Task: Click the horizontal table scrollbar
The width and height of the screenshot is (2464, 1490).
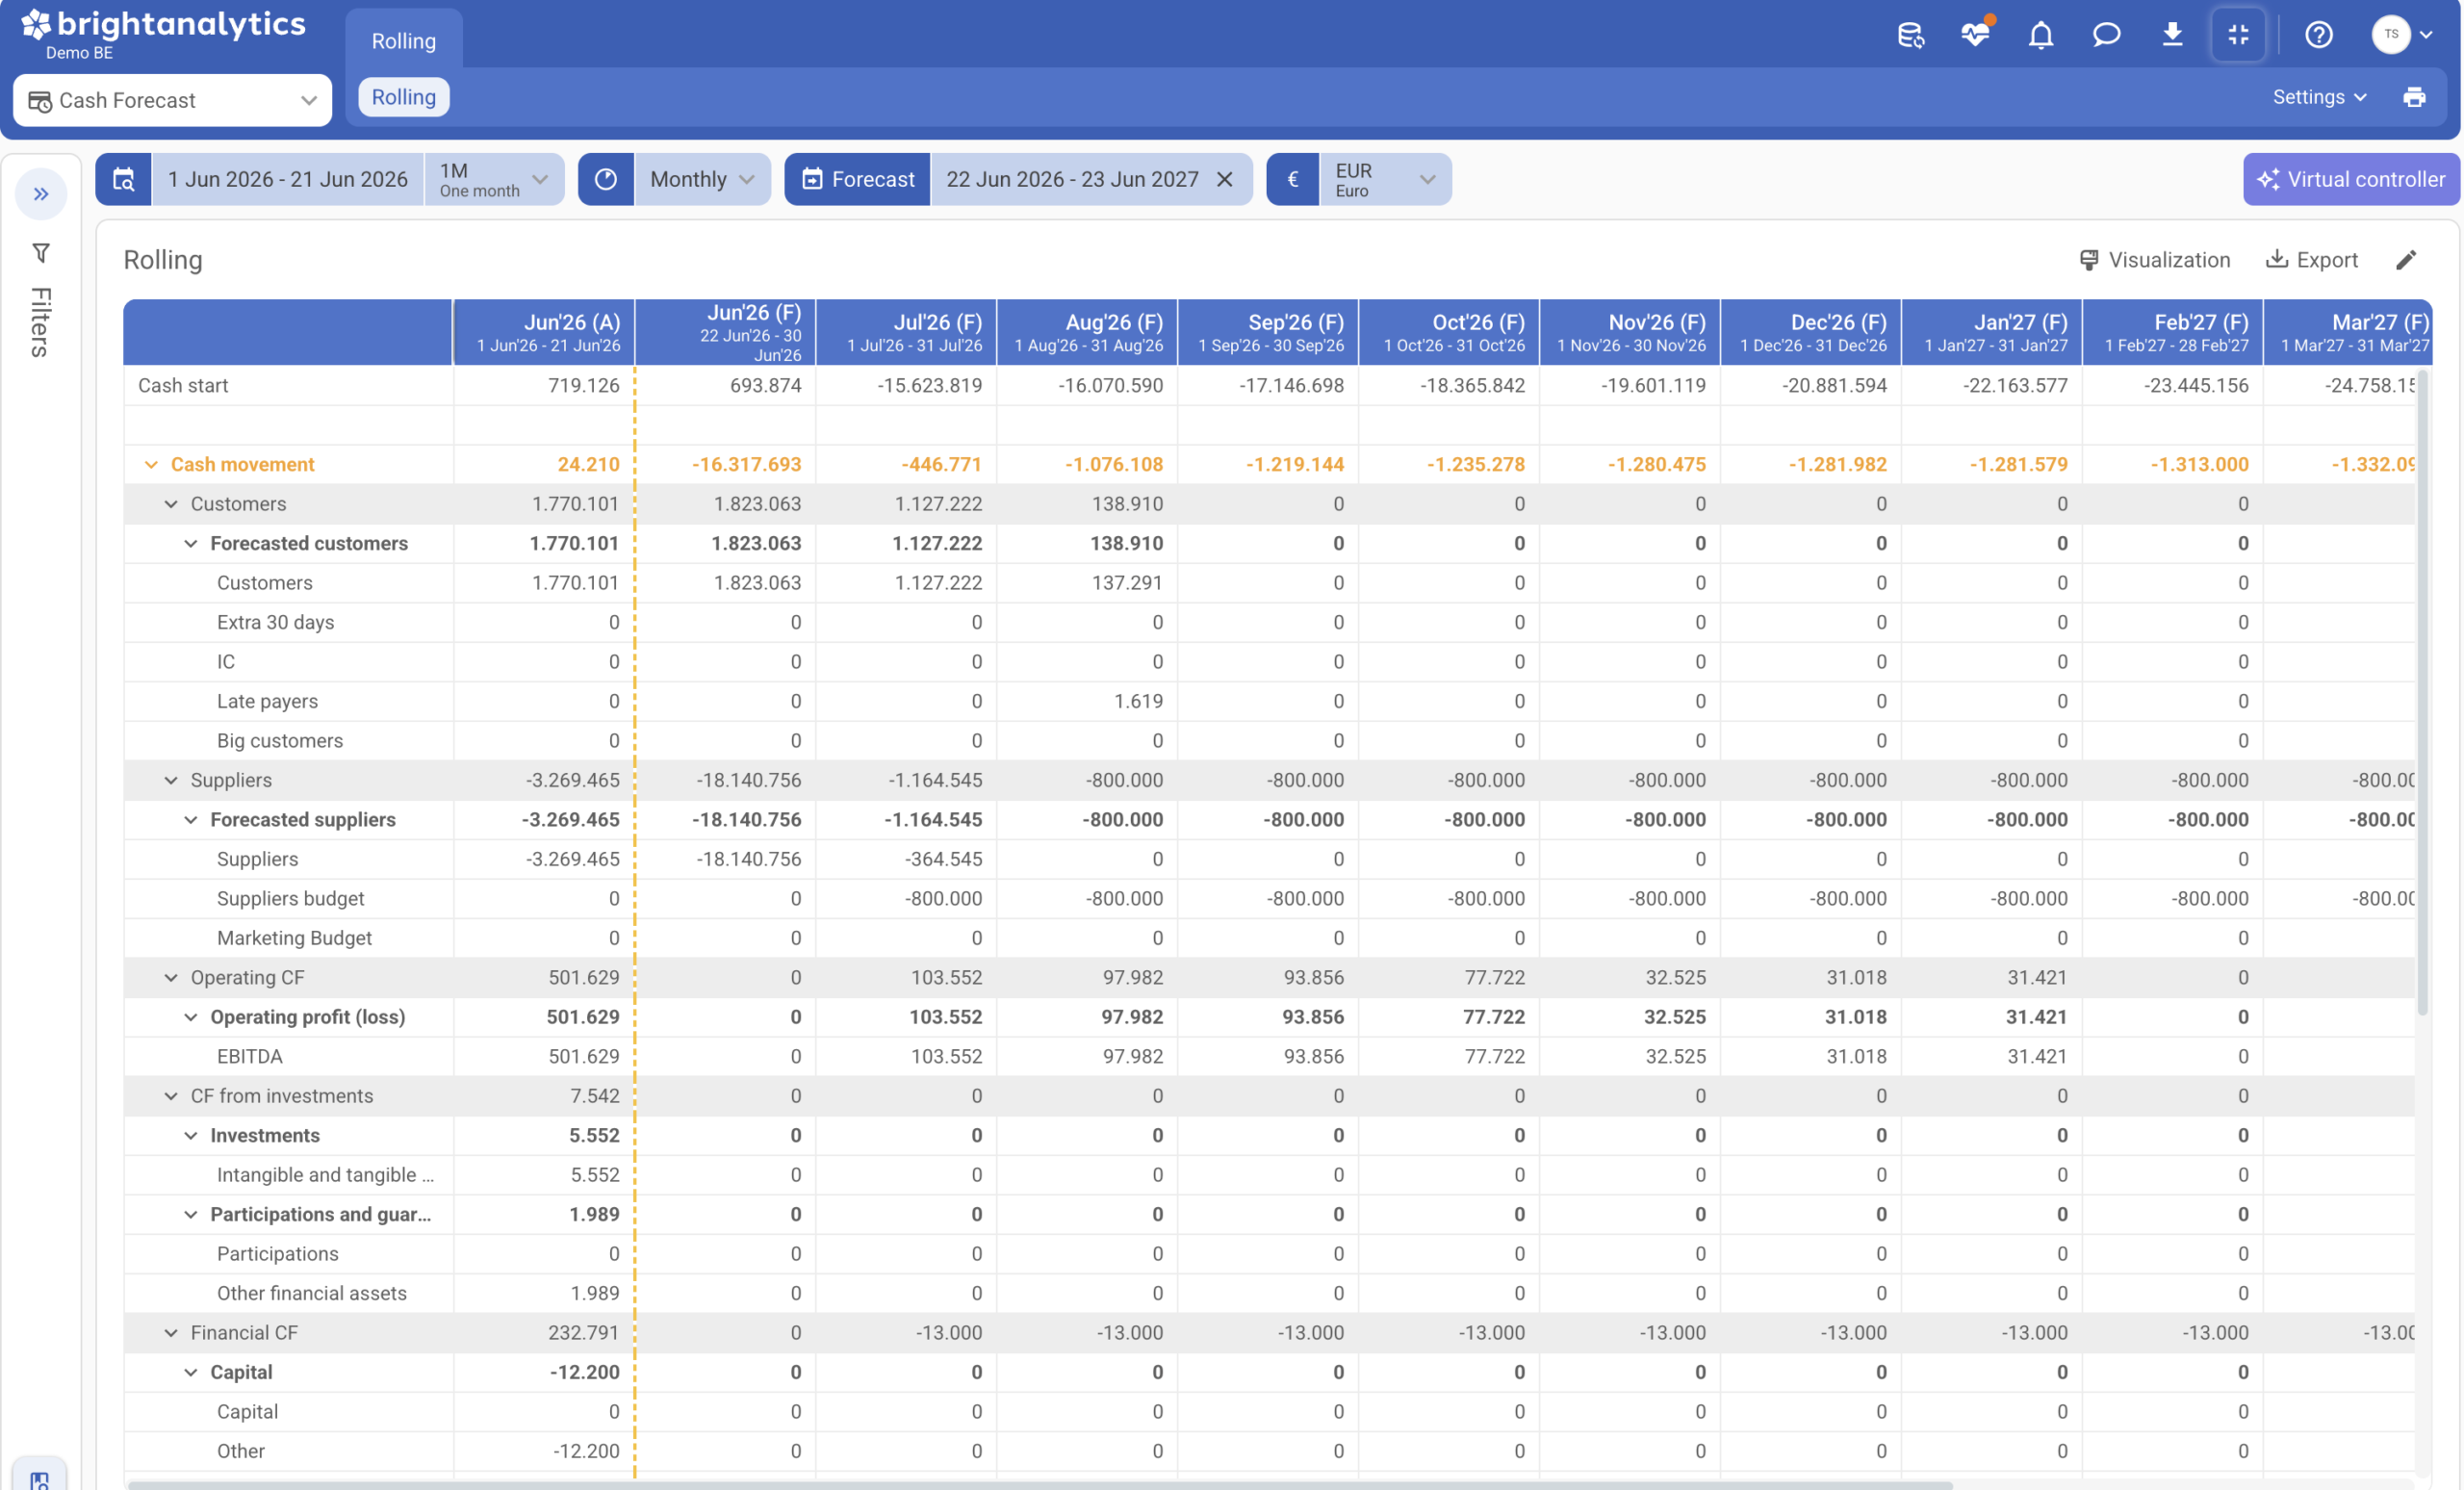Action: pos(1040,1484)
